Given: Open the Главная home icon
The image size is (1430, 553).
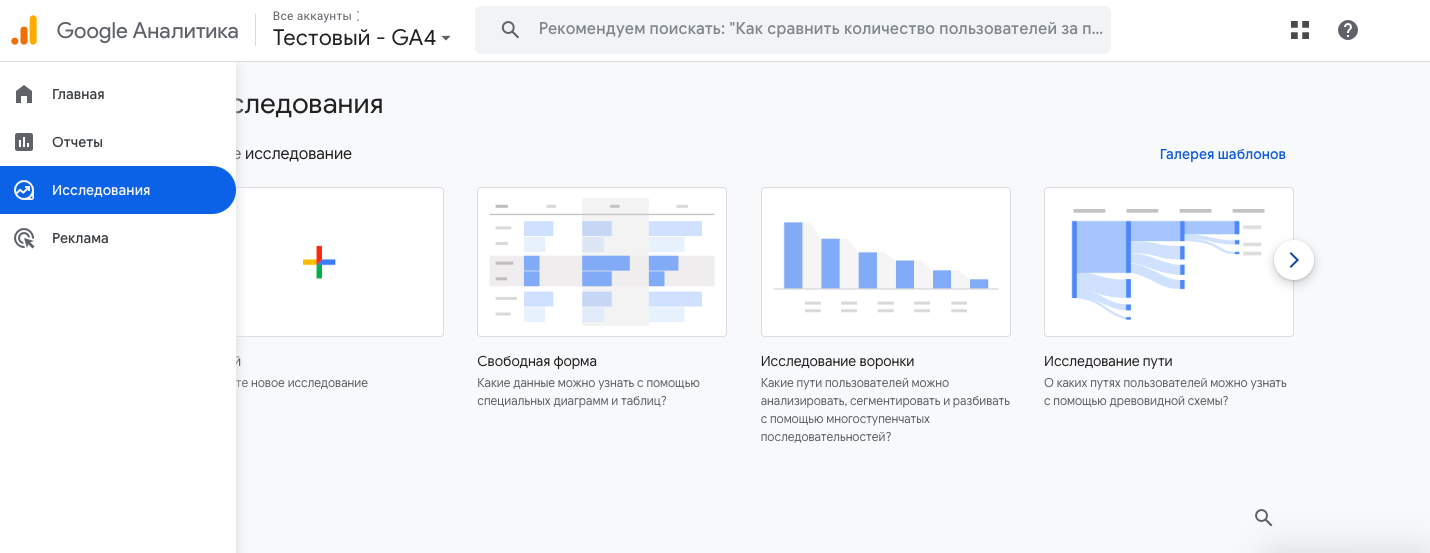Looking at the screenshot, I should click(24, 94).
